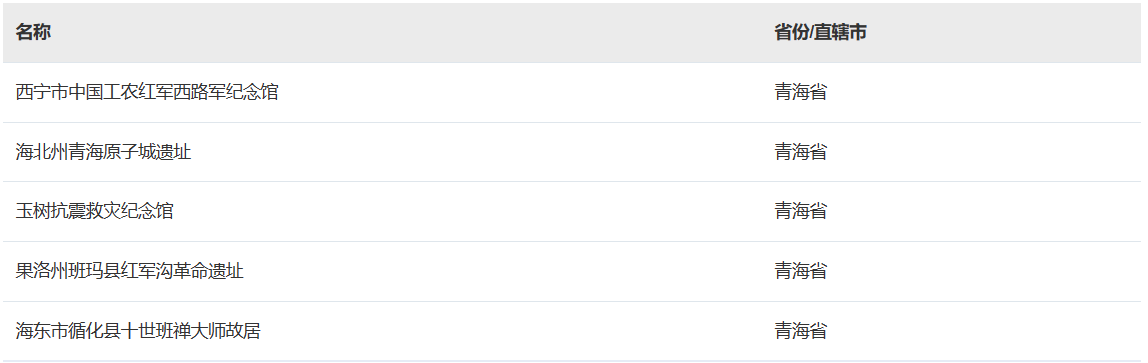Highlight the gray table header row
The image size is (1148, 363).
pyautogui.click(x=572, y=32)
